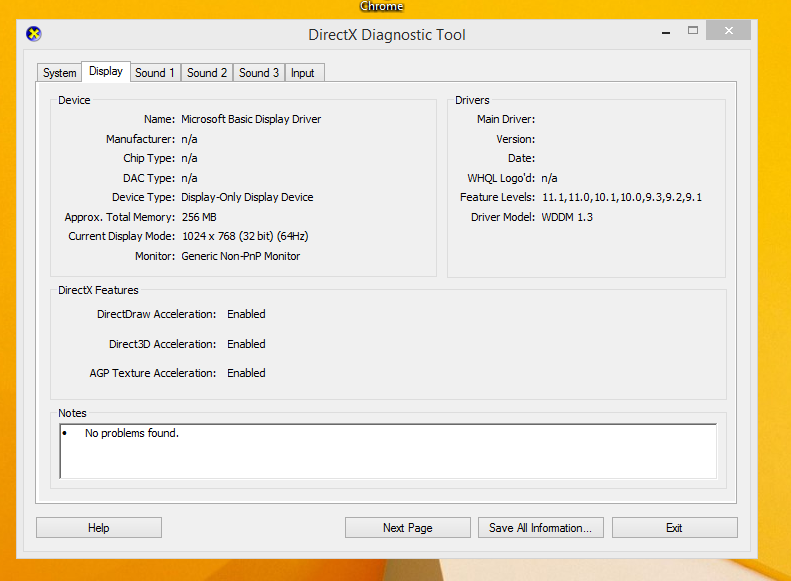Click 'Display-Only Display Device' value

[247, 197]
